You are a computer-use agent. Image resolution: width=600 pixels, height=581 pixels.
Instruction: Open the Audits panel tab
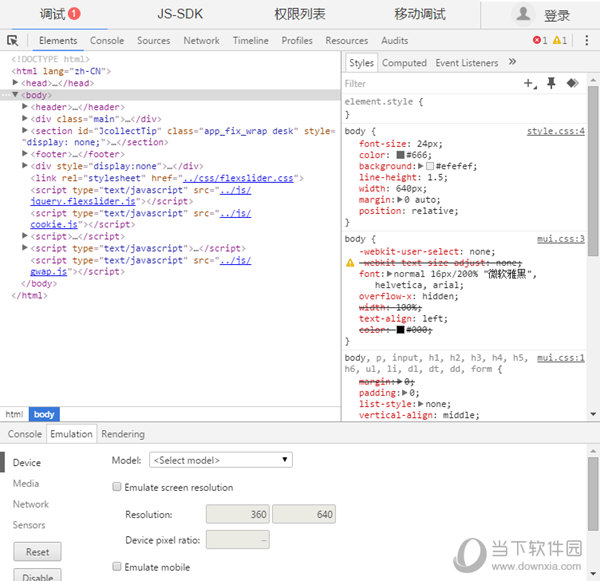[395, 41]
